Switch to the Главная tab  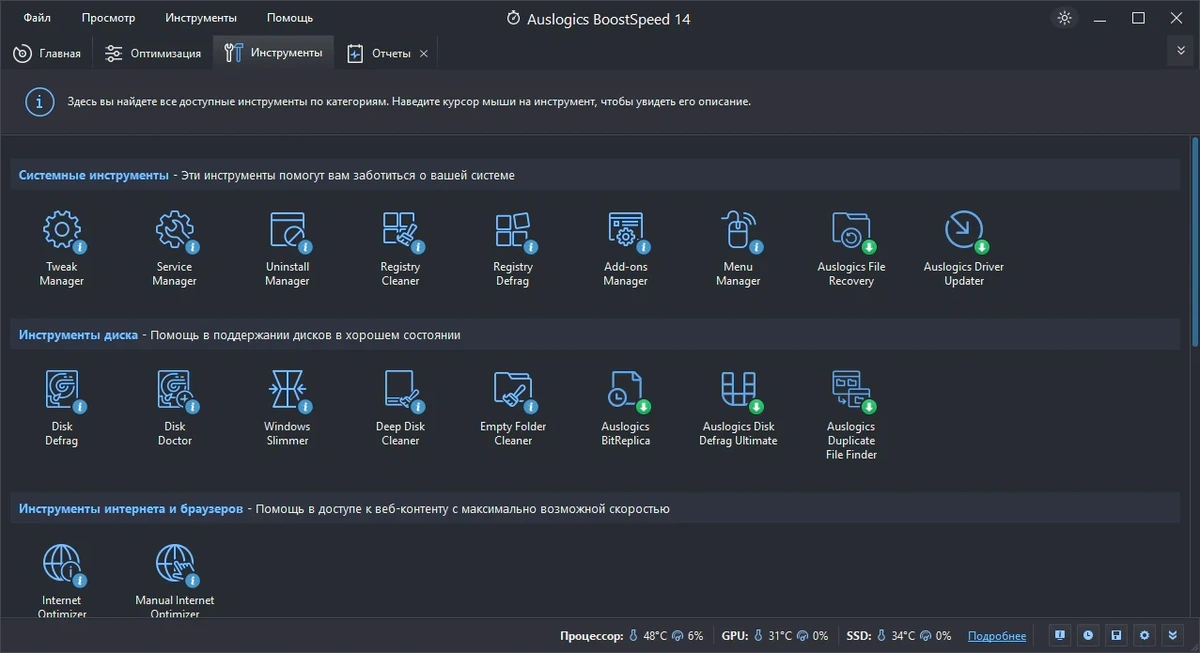(47, 53)
